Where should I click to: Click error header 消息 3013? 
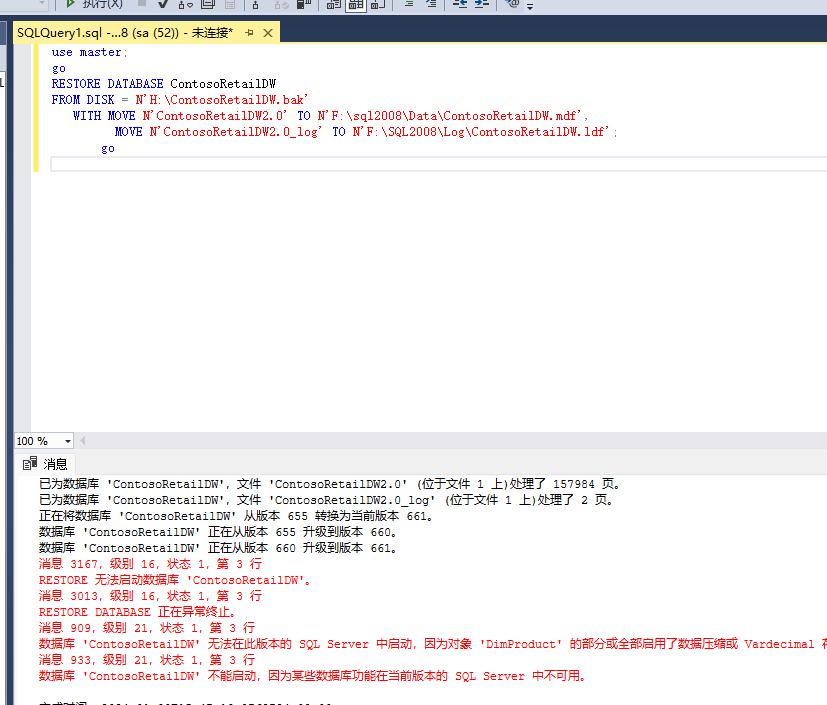(x=150, y=596)
